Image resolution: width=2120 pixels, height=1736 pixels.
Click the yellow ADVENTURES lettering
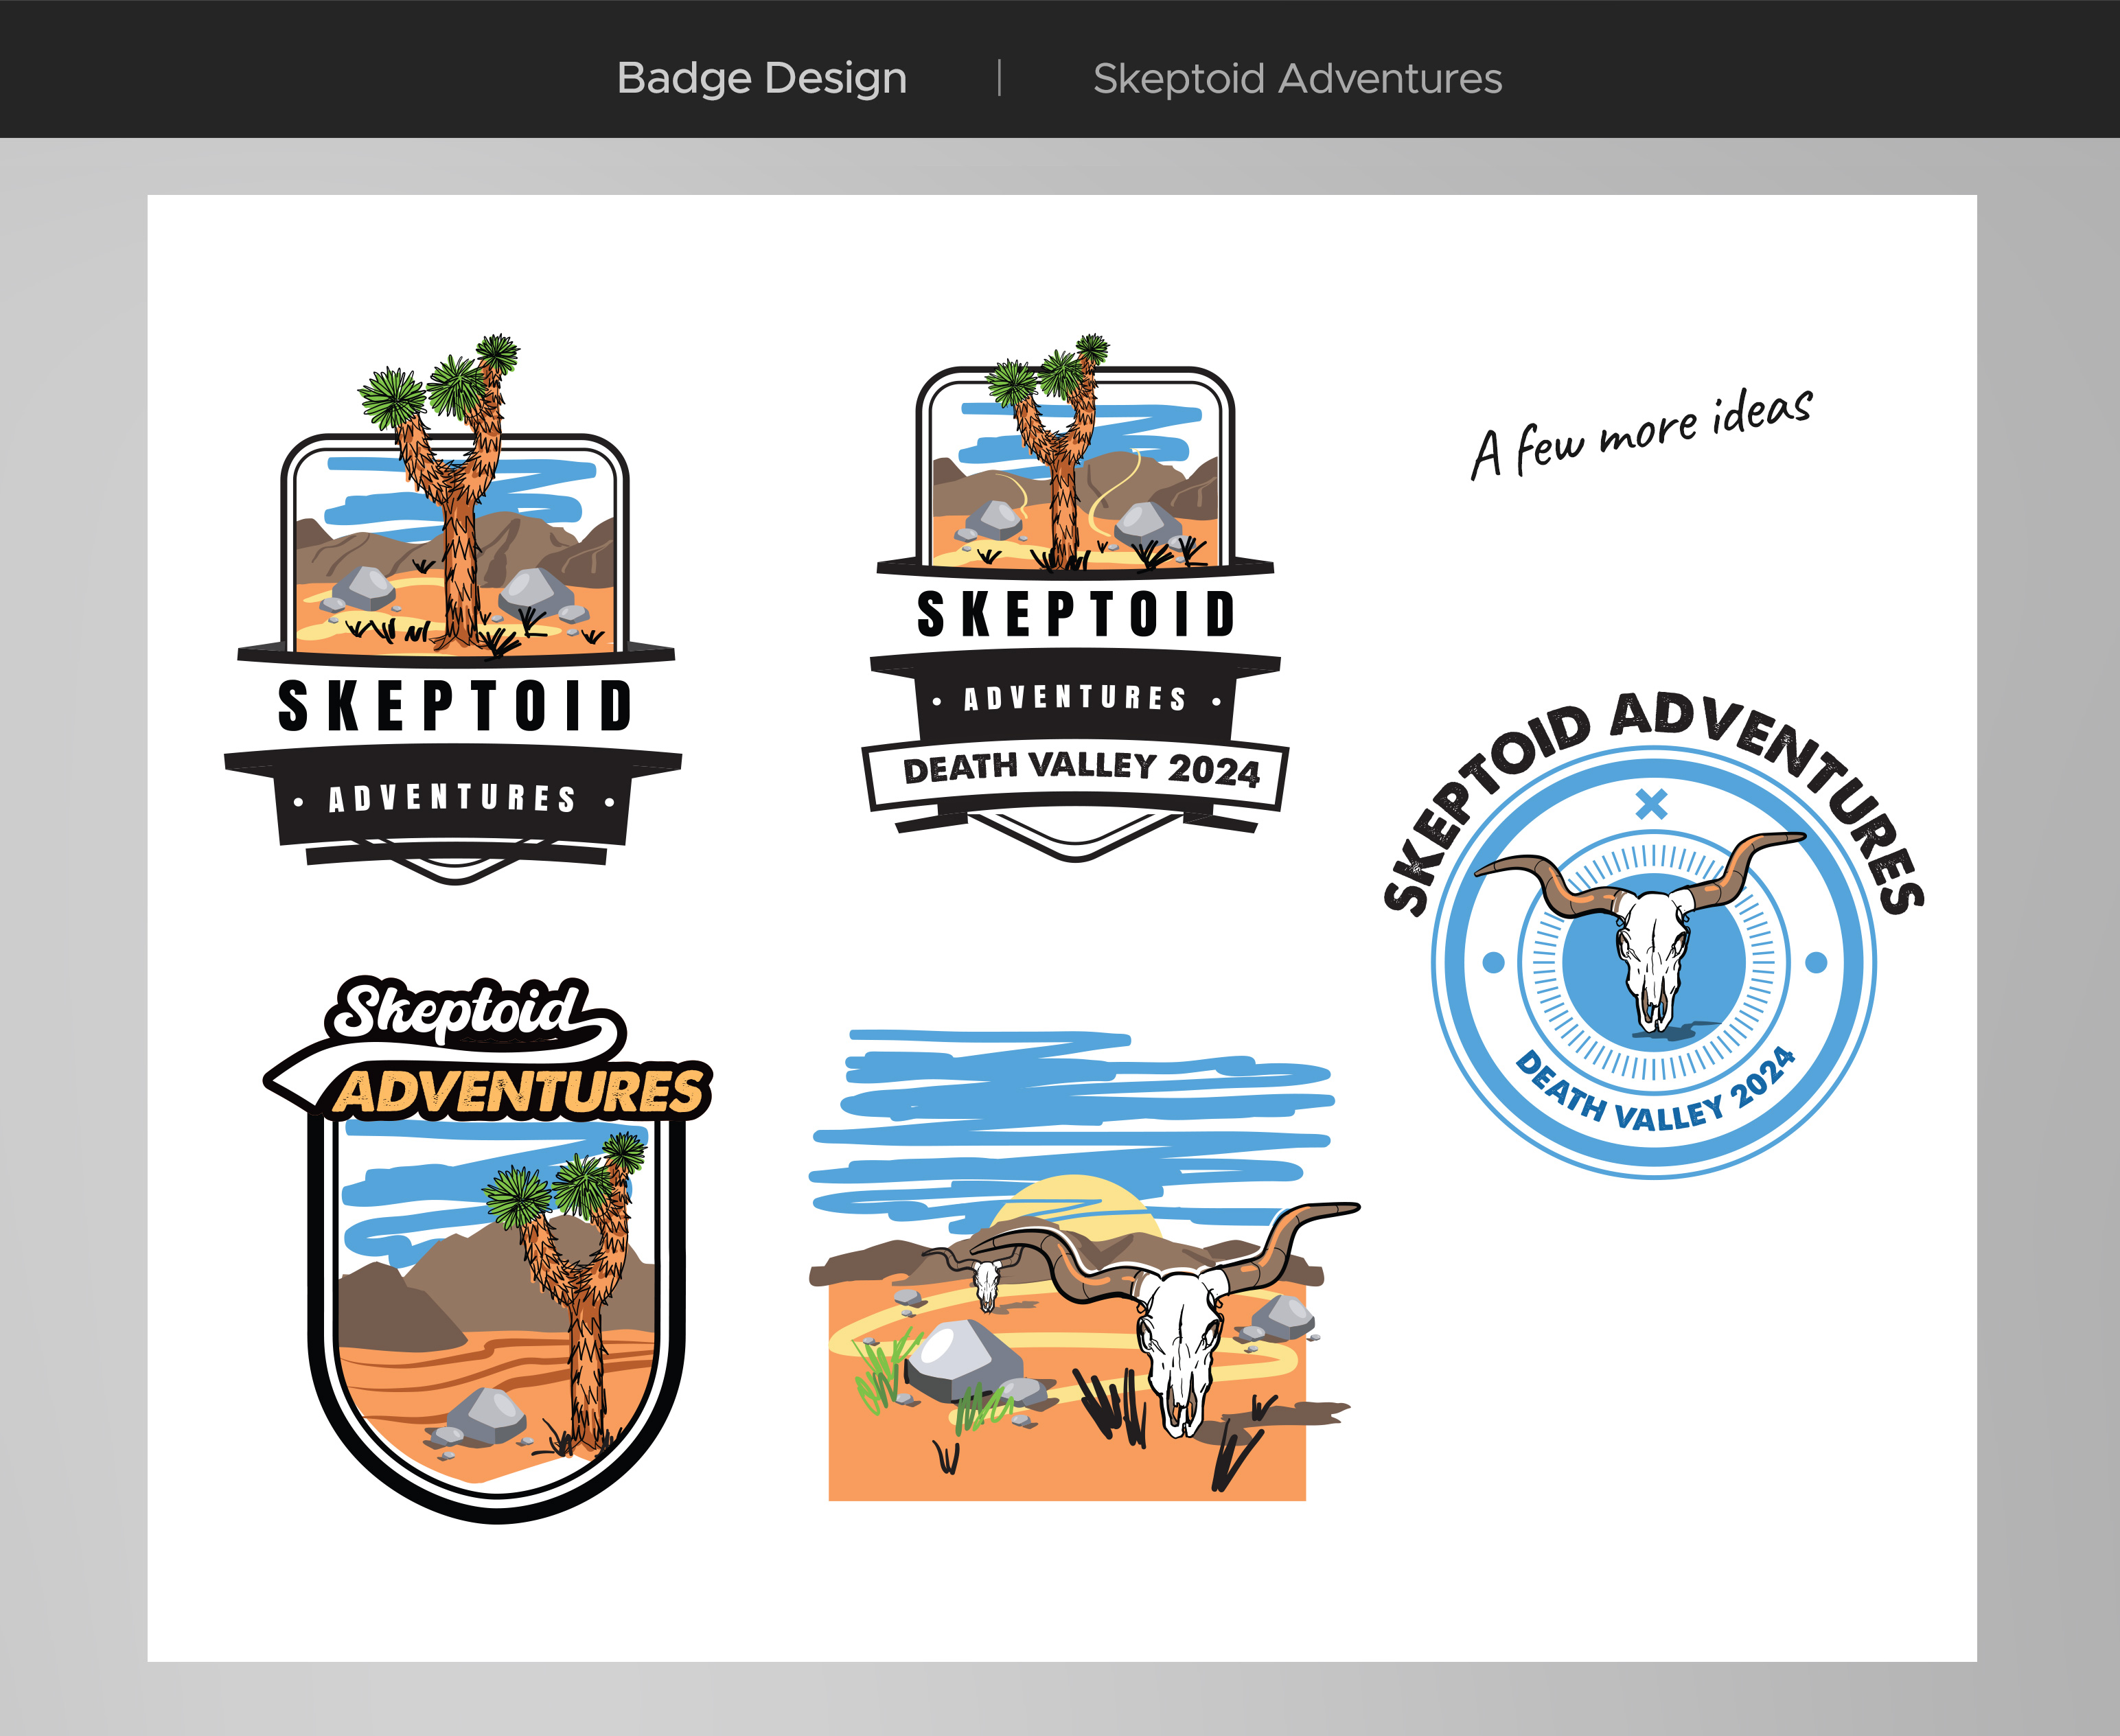(518, 1091)
